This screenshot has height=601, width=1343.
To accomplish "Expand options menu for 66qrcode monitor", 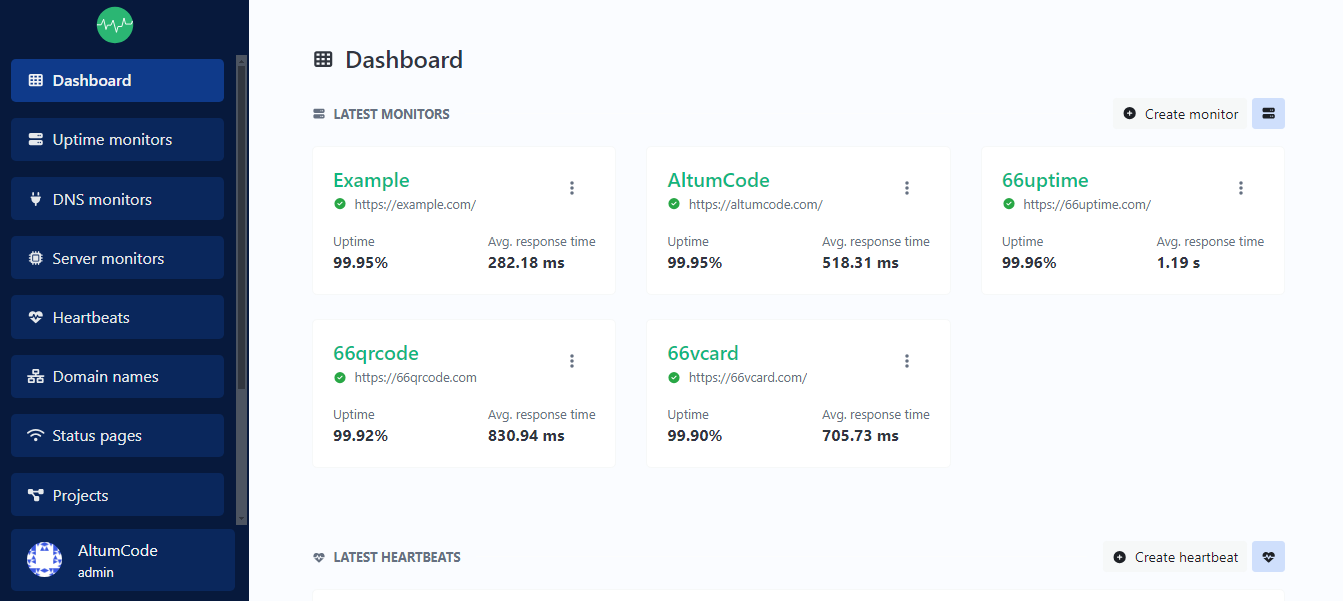I will (572, 361).
